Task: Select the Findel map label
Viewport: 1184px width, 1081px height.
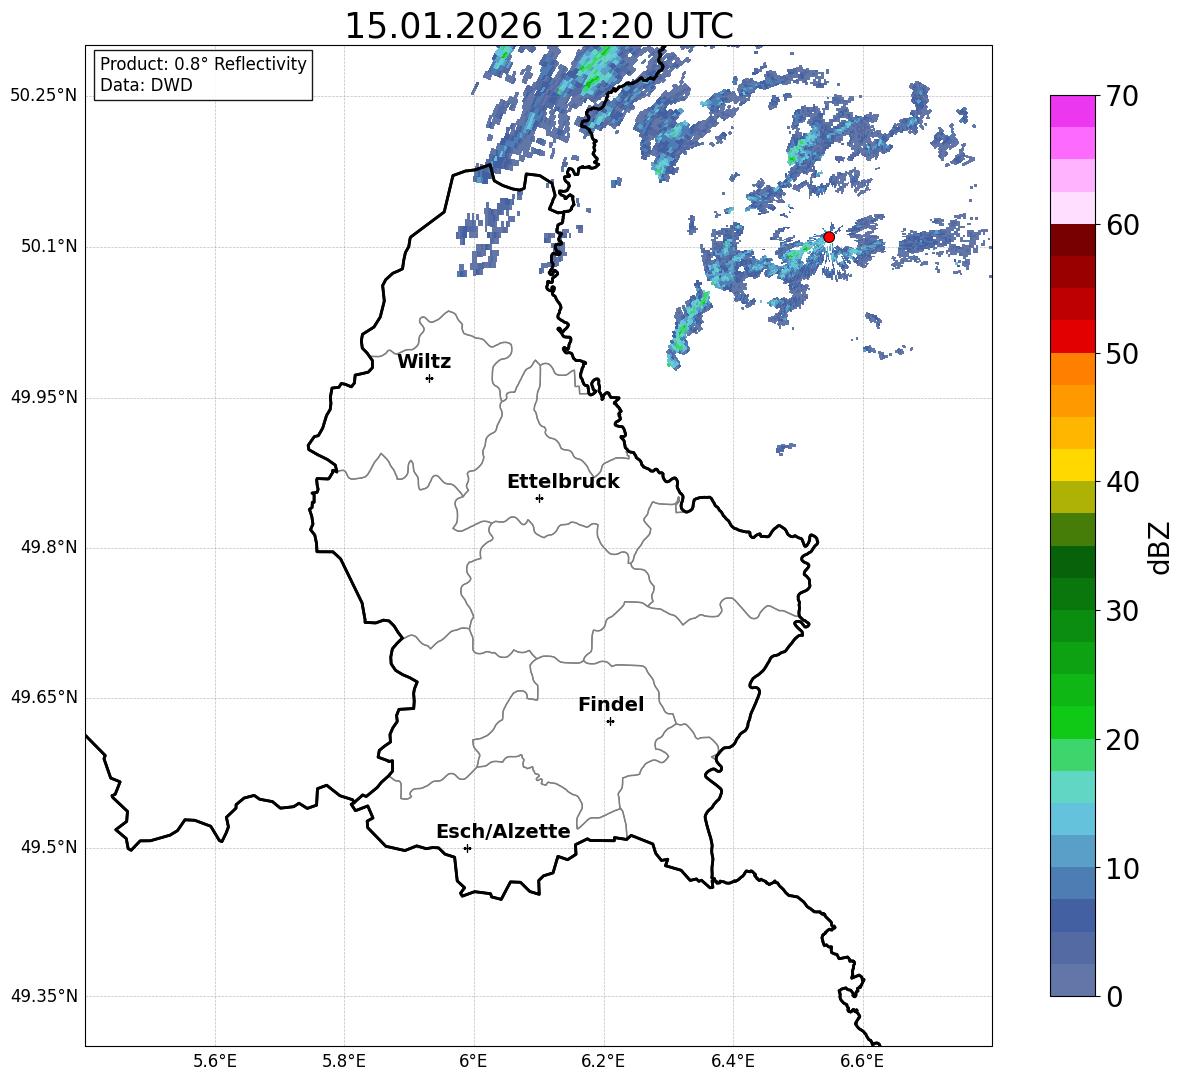Action: [611, 705]
